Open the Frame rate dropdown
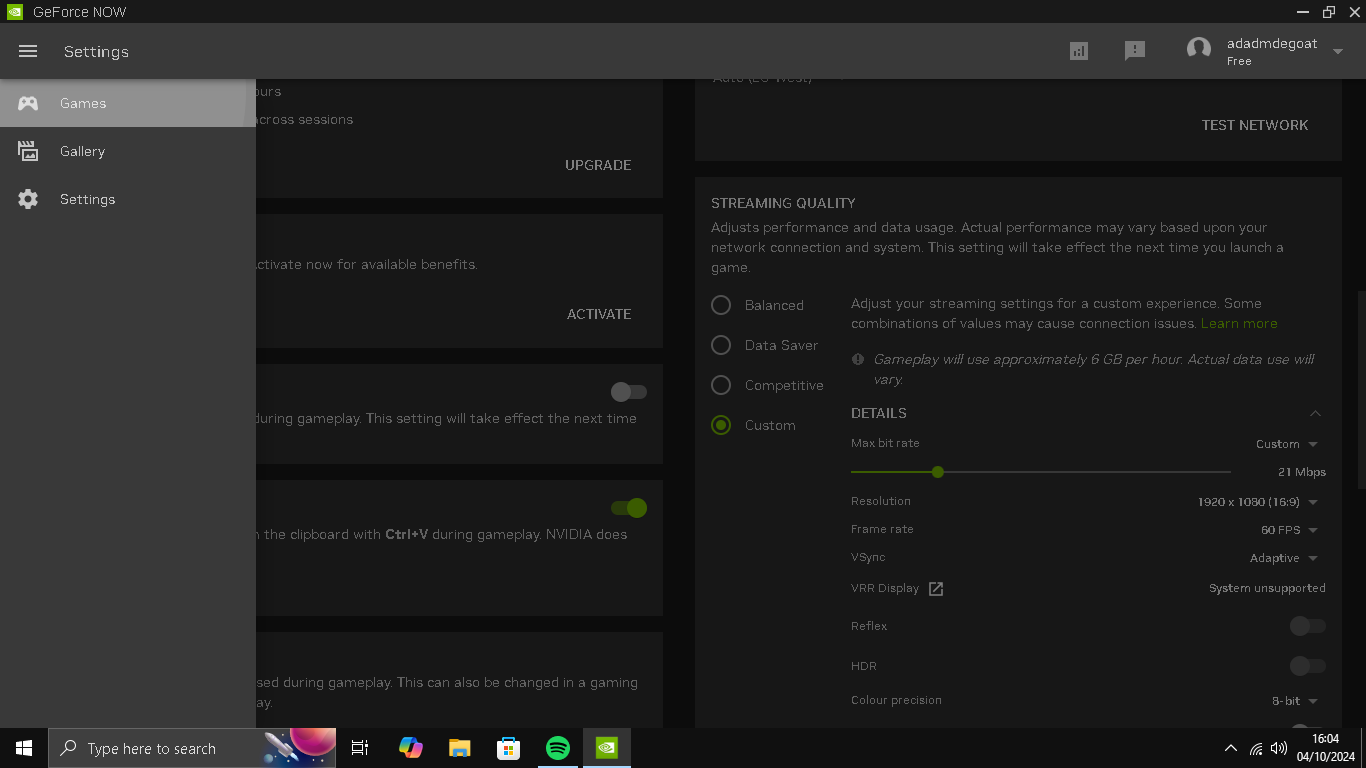The image size is (1366, 768). (1290, 530)
